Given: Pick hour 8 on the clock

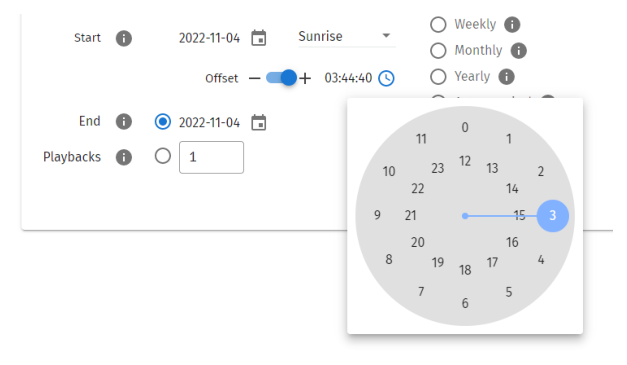Looking at the screenshot, I should [389, 259].
